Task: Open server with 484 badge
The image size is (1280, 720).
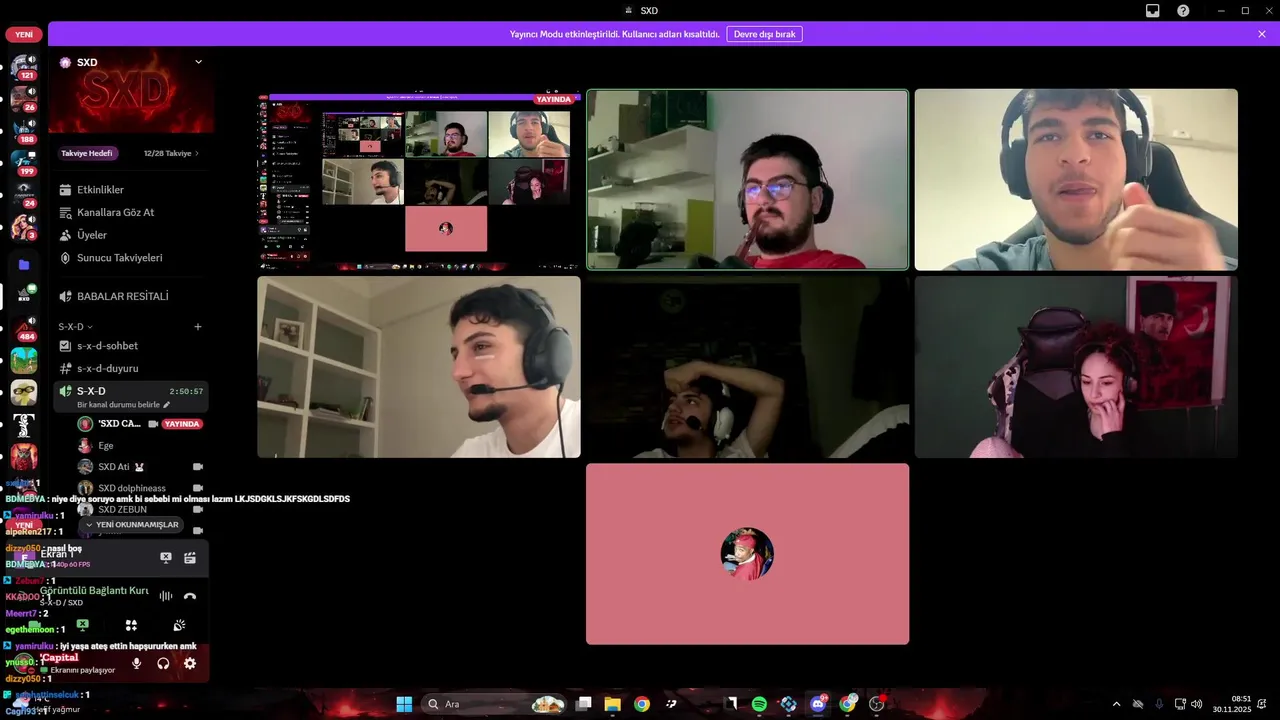Action: pos(24,329)
